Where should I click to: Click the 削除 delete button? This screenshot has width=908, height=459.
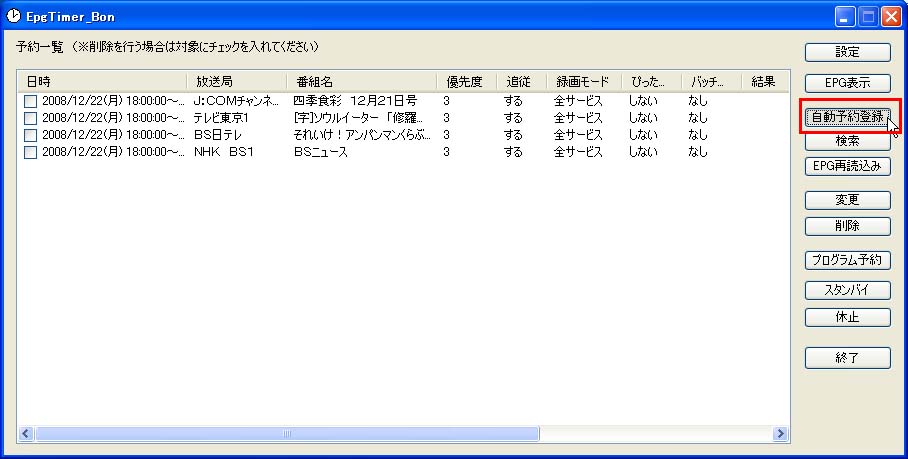[847, 226]
